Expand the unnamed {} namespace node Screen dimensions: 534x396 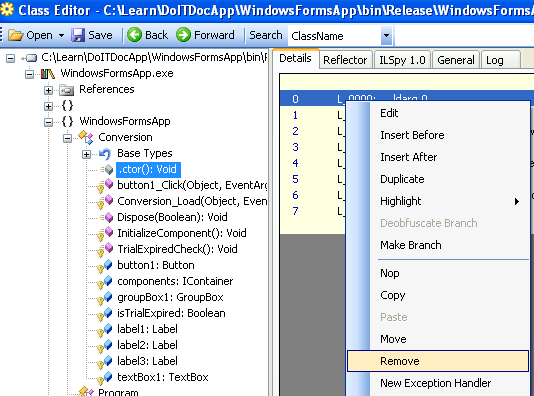pyautogui.click(x=48, y=106)
